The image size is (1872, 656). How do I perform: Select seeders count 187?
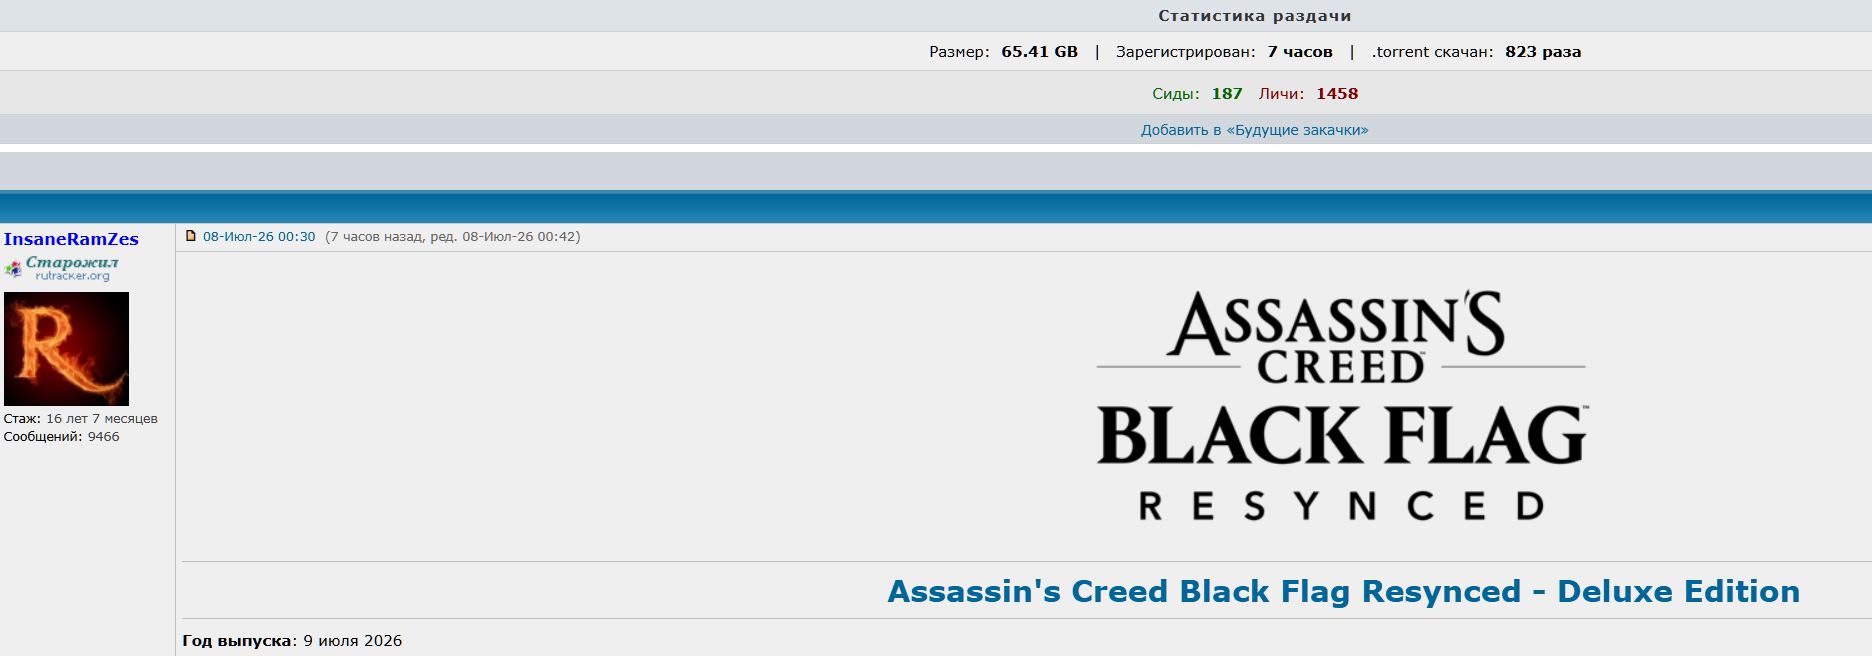(1227, 94)
